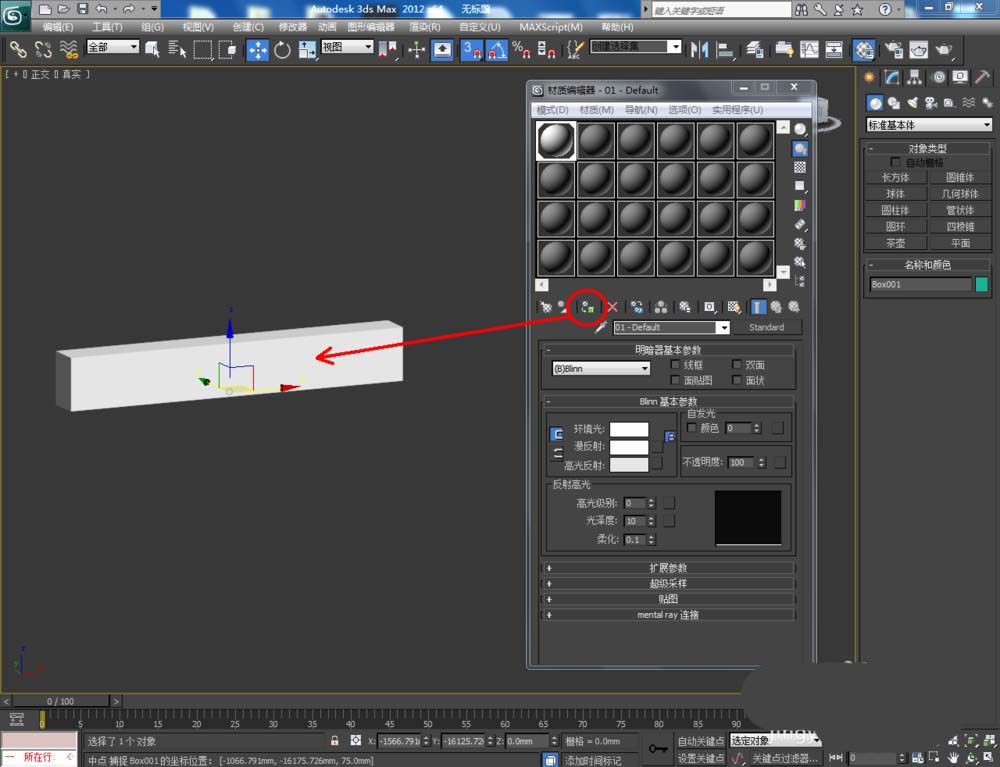Viewport: 1000px width, 767px height.
Task: Toggle Angle Snap in main toolbar
Action: [497, 50]
